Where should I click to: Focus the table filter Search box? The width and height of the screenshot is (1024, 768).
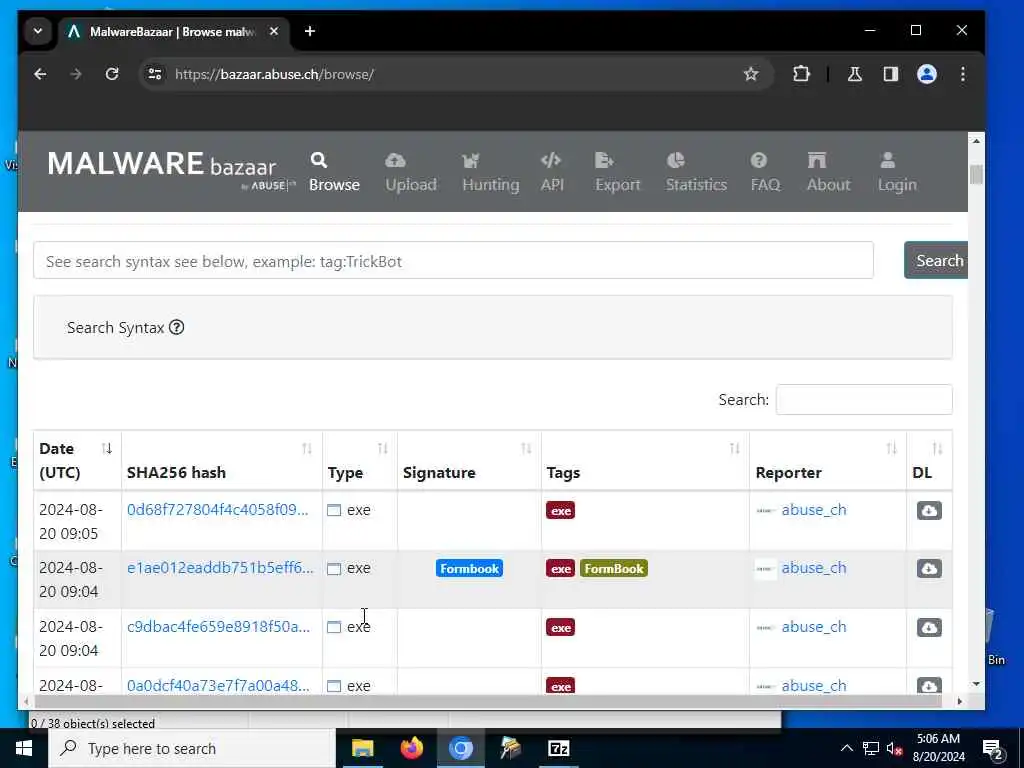coord(863,399)
